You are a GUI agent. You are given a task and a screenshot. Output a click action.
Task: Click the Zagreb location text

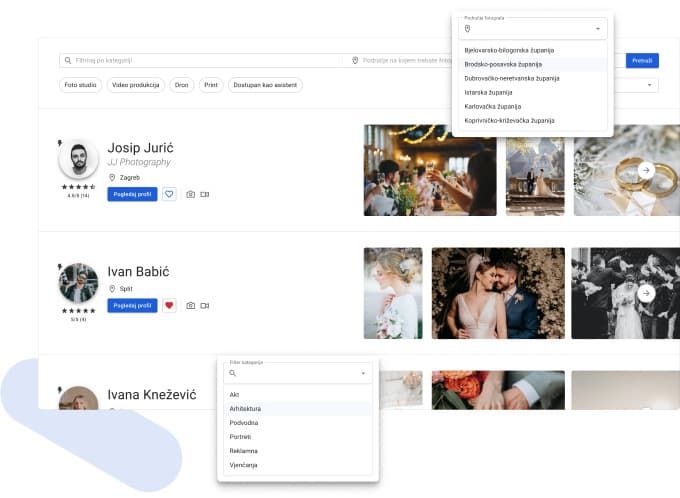pos(130,177)
